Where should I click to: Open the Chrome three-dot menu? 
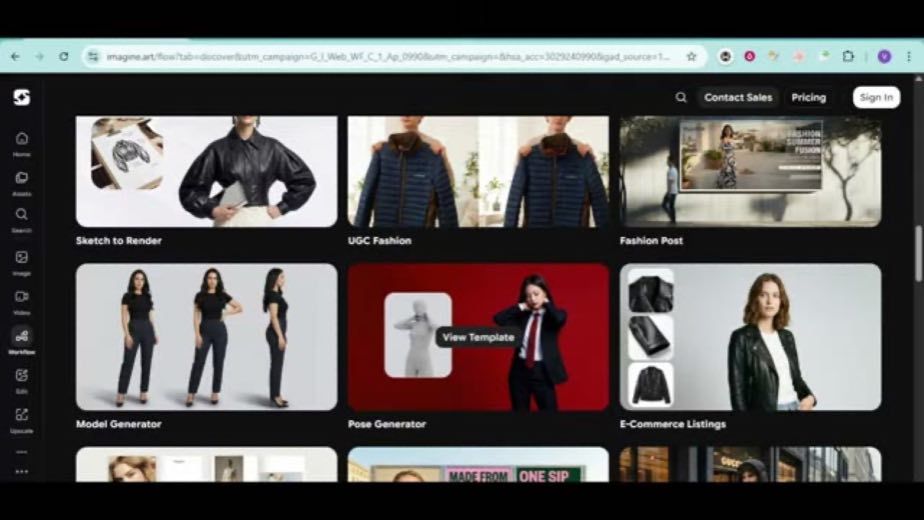point(909,57)
